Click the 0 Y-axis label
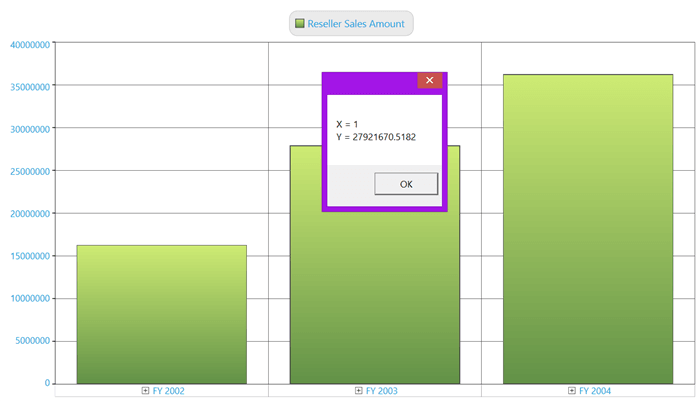700x401 pixels. (47, 383)
